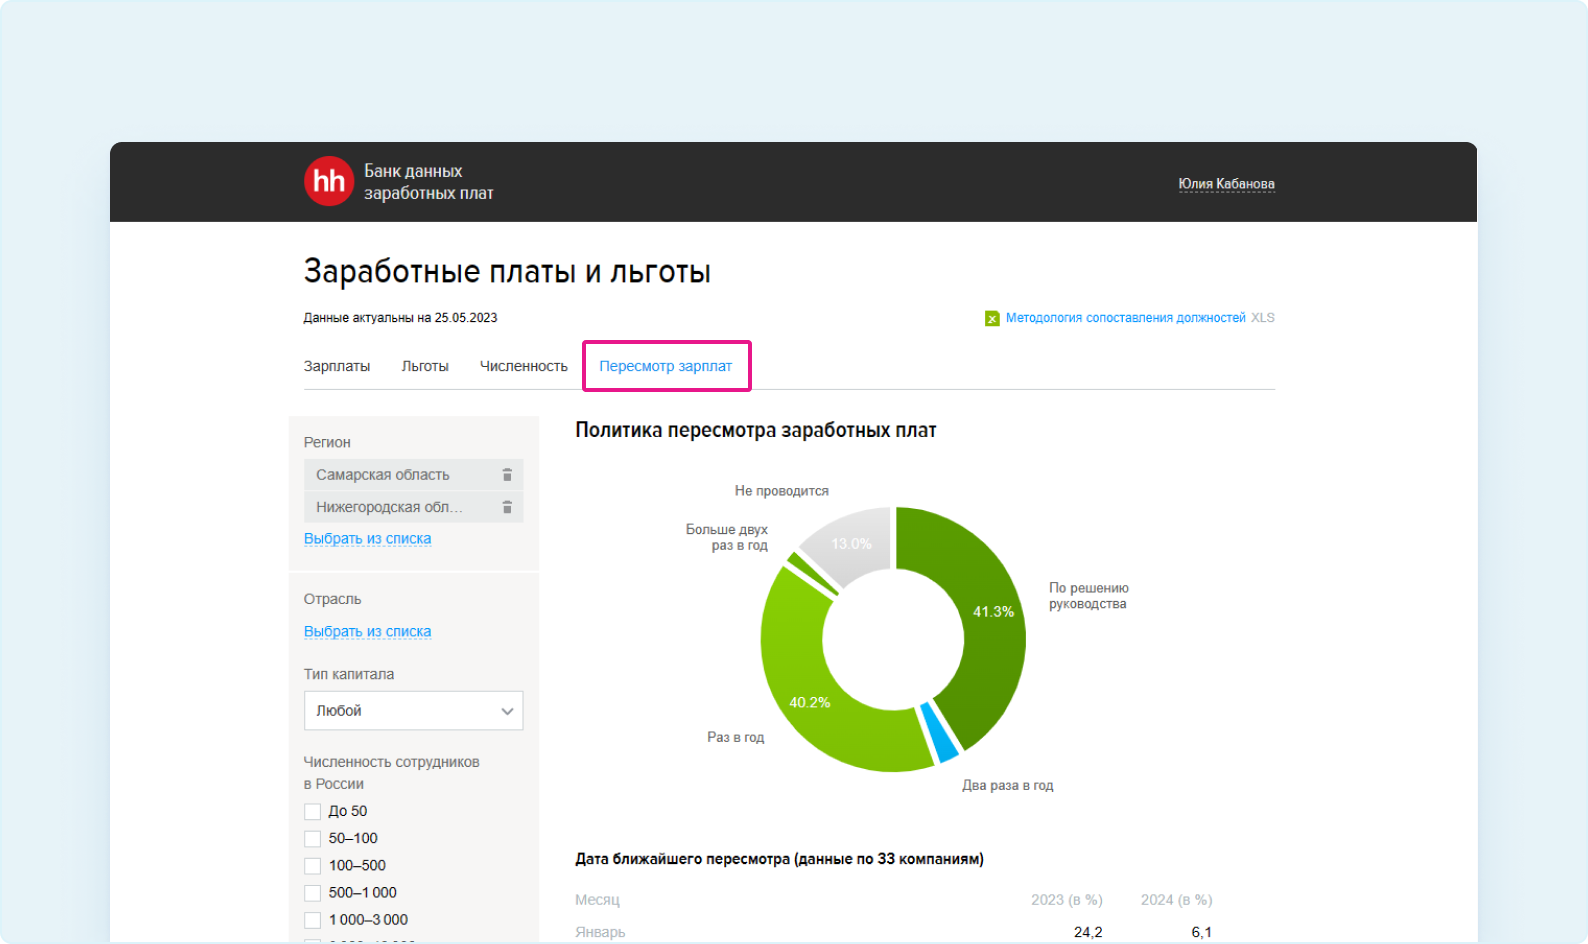Open the Численность tab

tap(524, 366)
